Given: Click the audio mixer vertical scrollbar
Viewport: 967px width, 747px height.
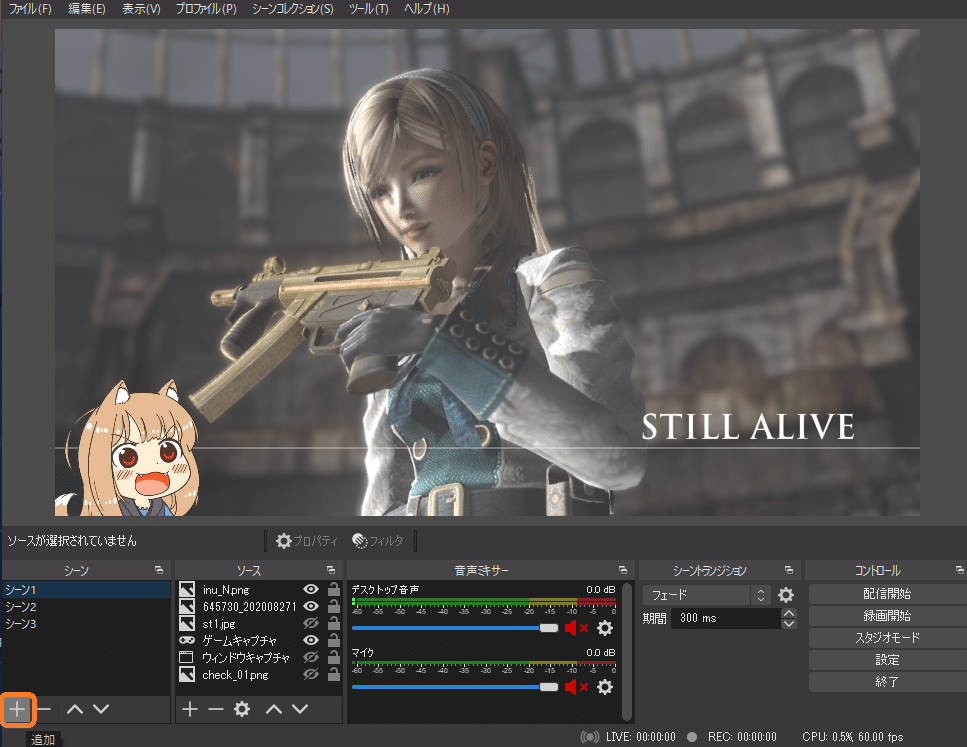Looking at the screenshot, I should tap(627, 651).
